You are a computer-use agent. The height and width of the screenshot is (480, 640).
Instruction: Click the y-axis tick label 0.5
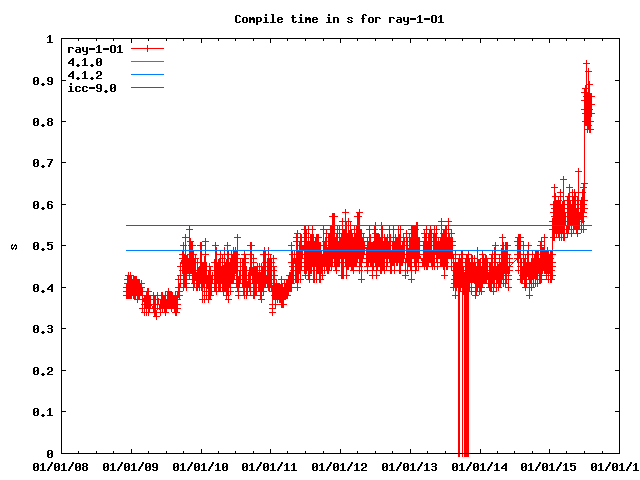point(45,246)
